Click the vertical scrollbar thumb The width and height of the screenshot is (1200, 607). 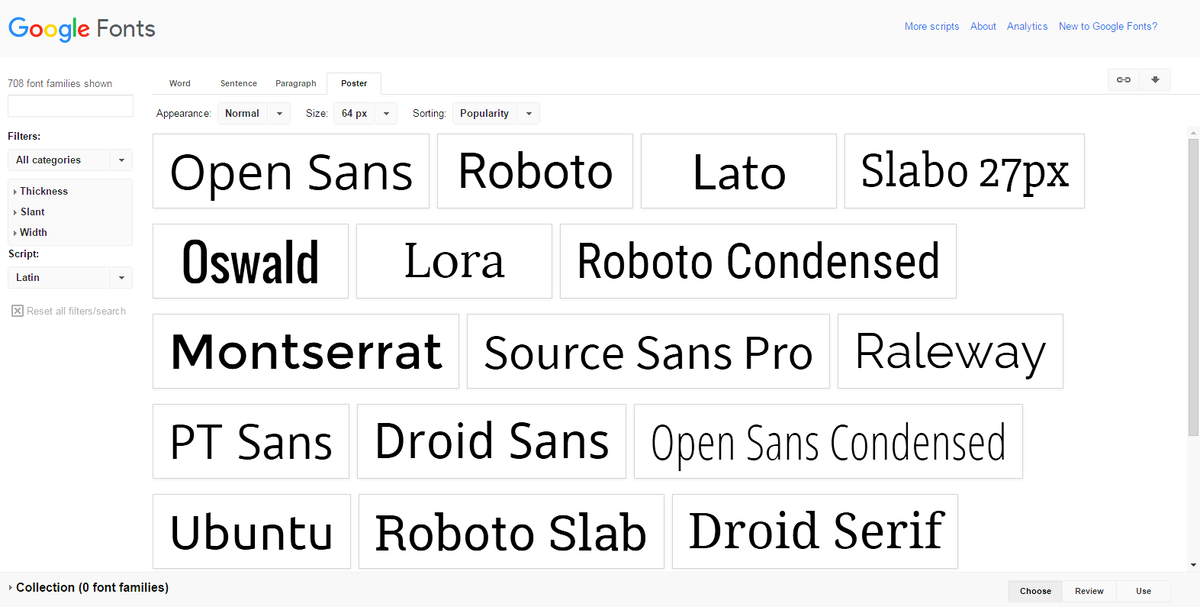point(1193,287)
